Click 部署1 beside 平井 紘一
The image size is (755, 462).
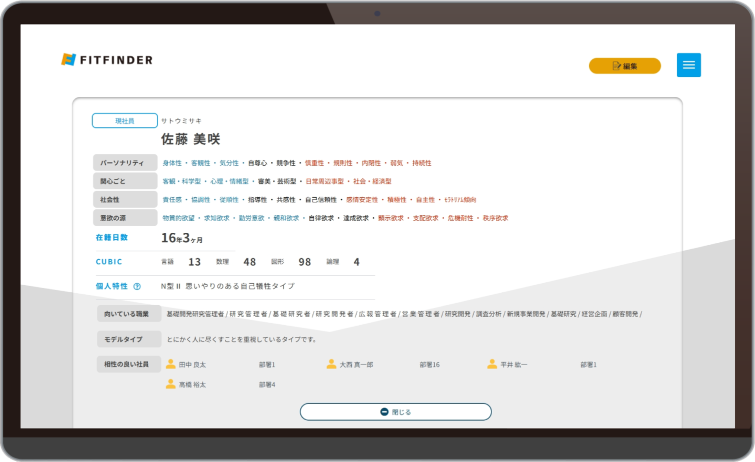point(588,365)
